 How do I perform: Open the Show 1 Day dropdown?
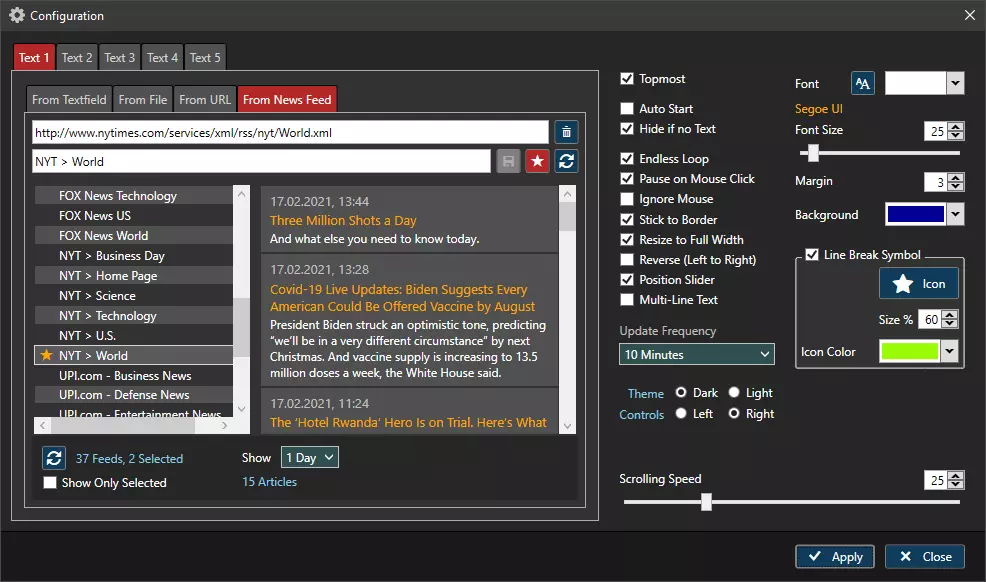pyautogui.click(x=309, y=458)
